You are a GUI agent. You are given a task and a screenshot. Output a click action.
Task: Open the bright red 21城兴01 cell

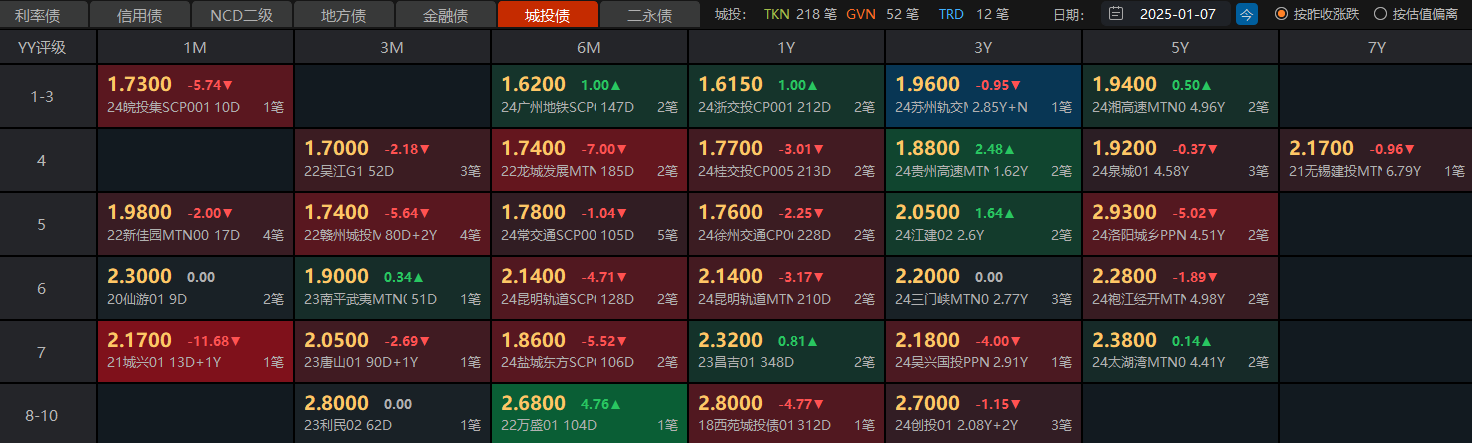coord(195,351)
